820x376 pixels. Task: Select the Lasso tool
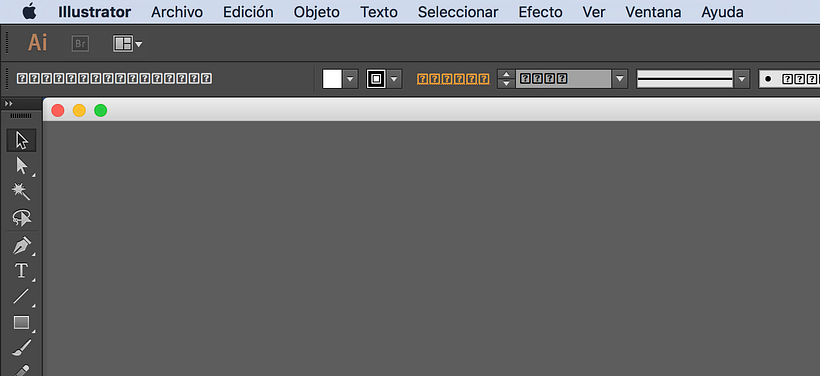click(x=21, y=217)
